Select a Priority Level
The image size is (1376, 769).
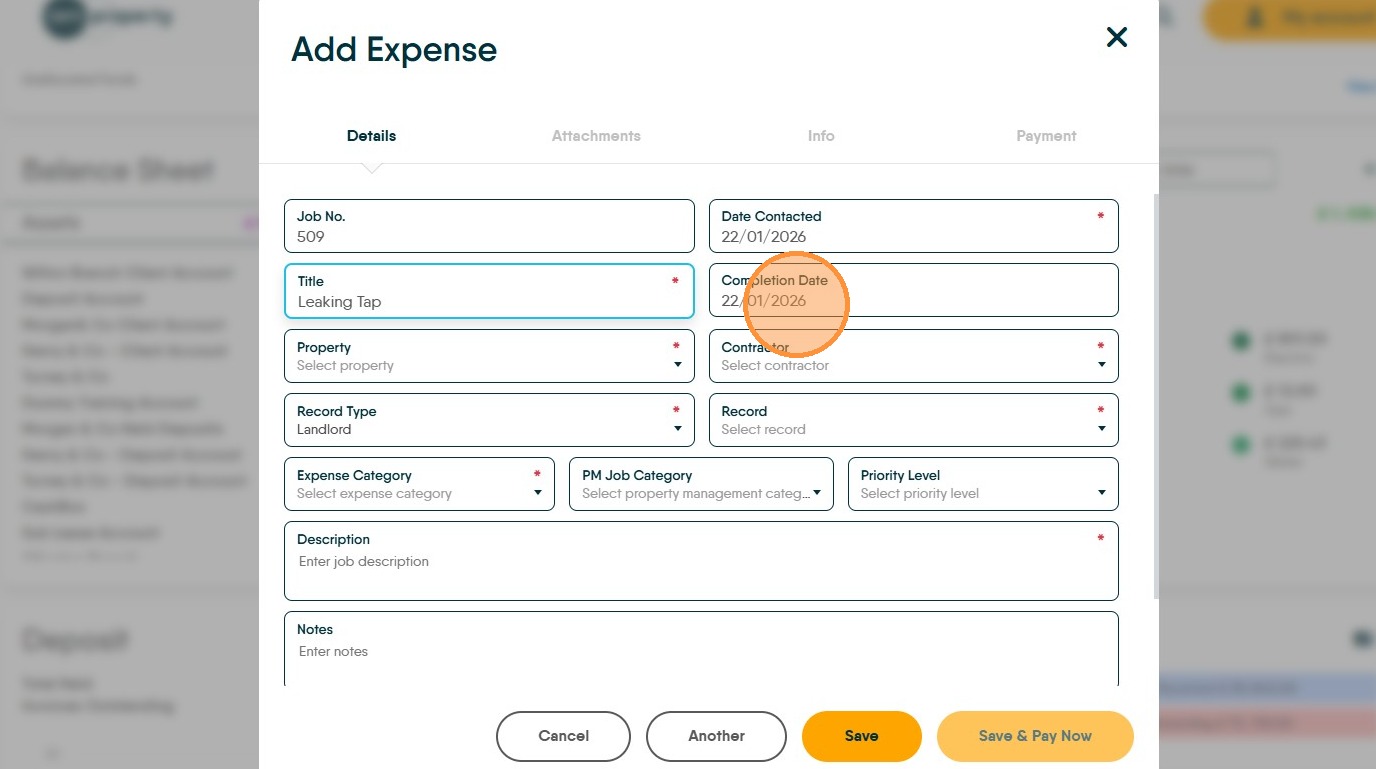point(983,485)
